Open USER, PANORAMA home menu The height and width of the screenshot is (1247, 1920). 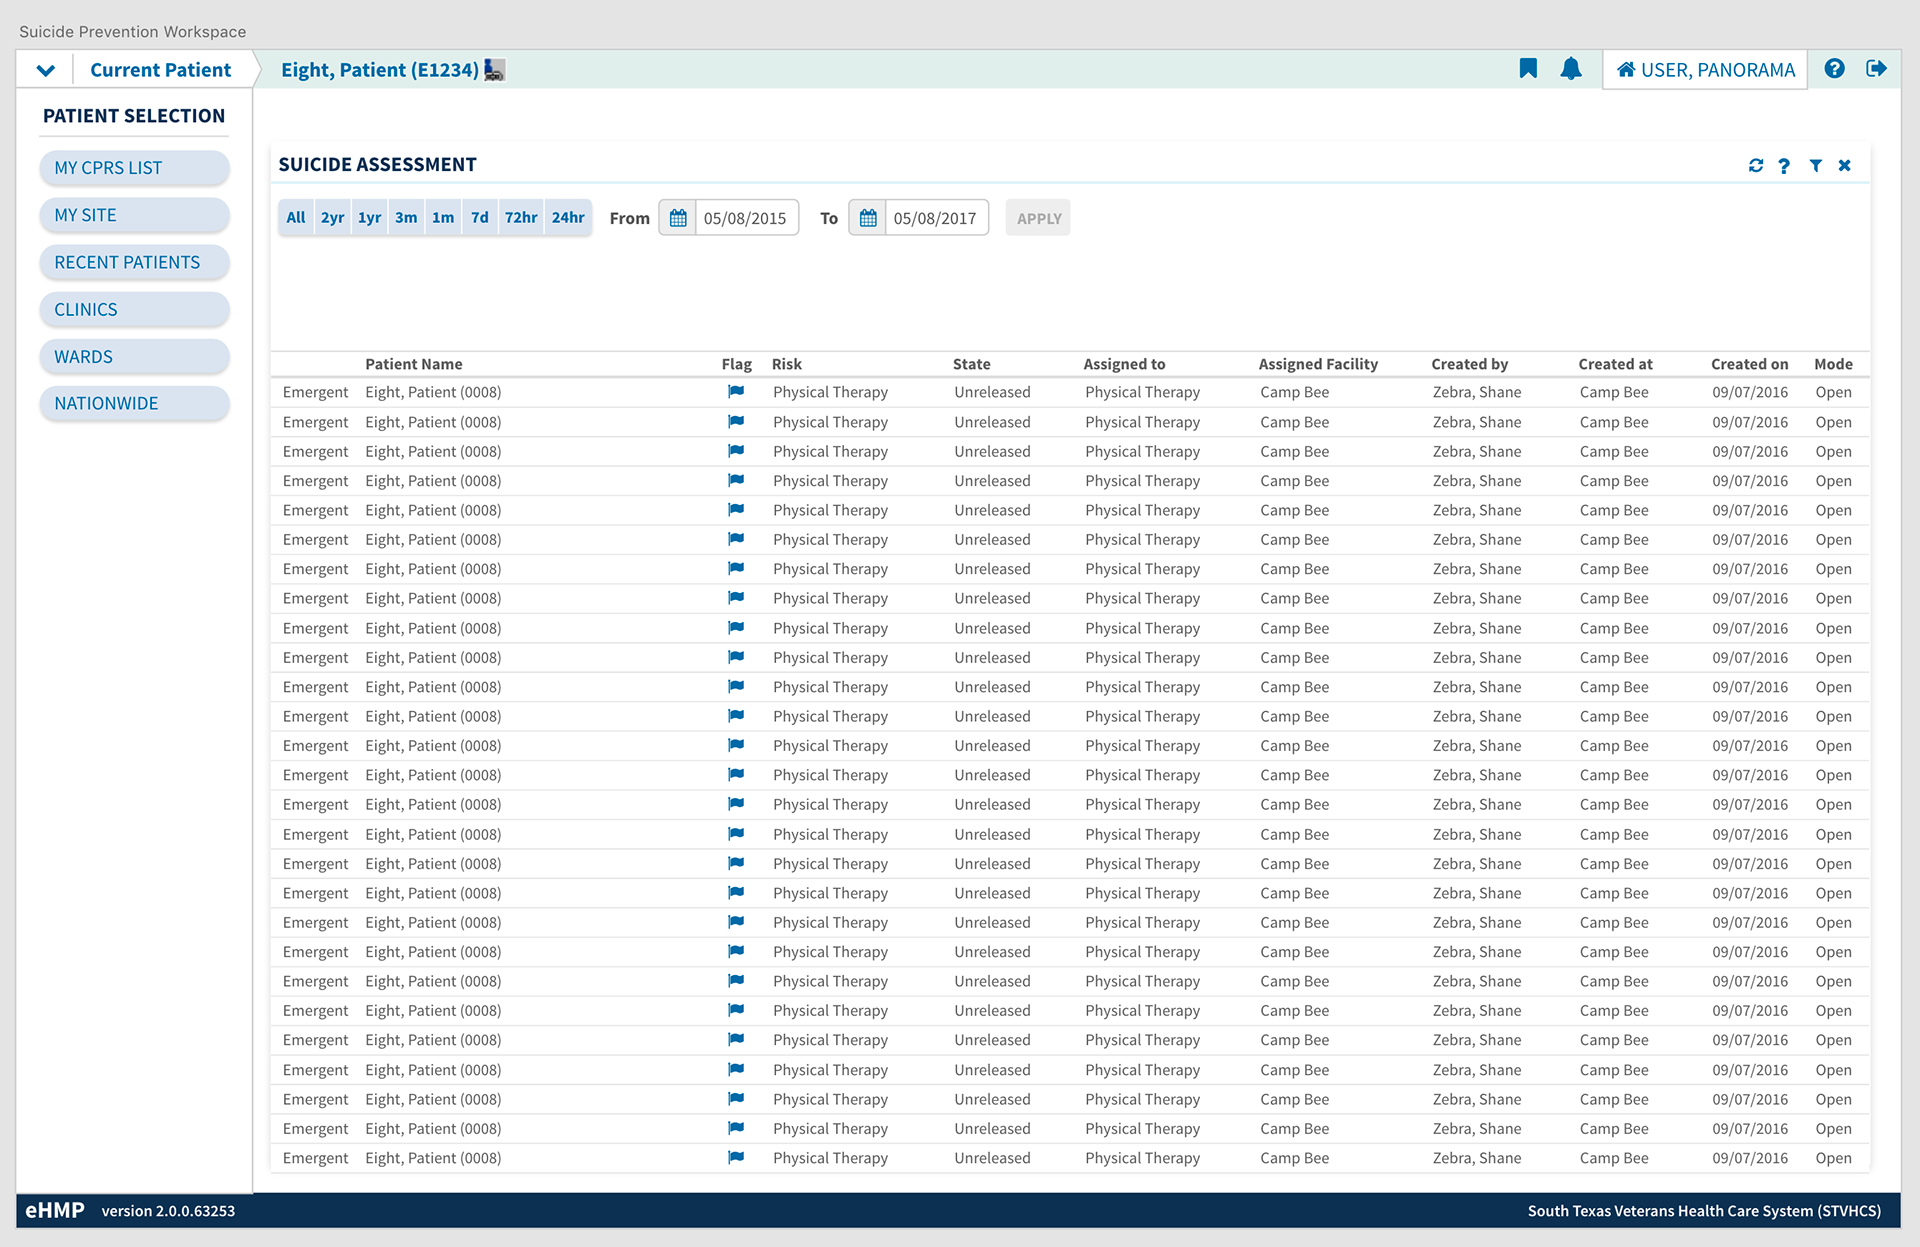1705,70
